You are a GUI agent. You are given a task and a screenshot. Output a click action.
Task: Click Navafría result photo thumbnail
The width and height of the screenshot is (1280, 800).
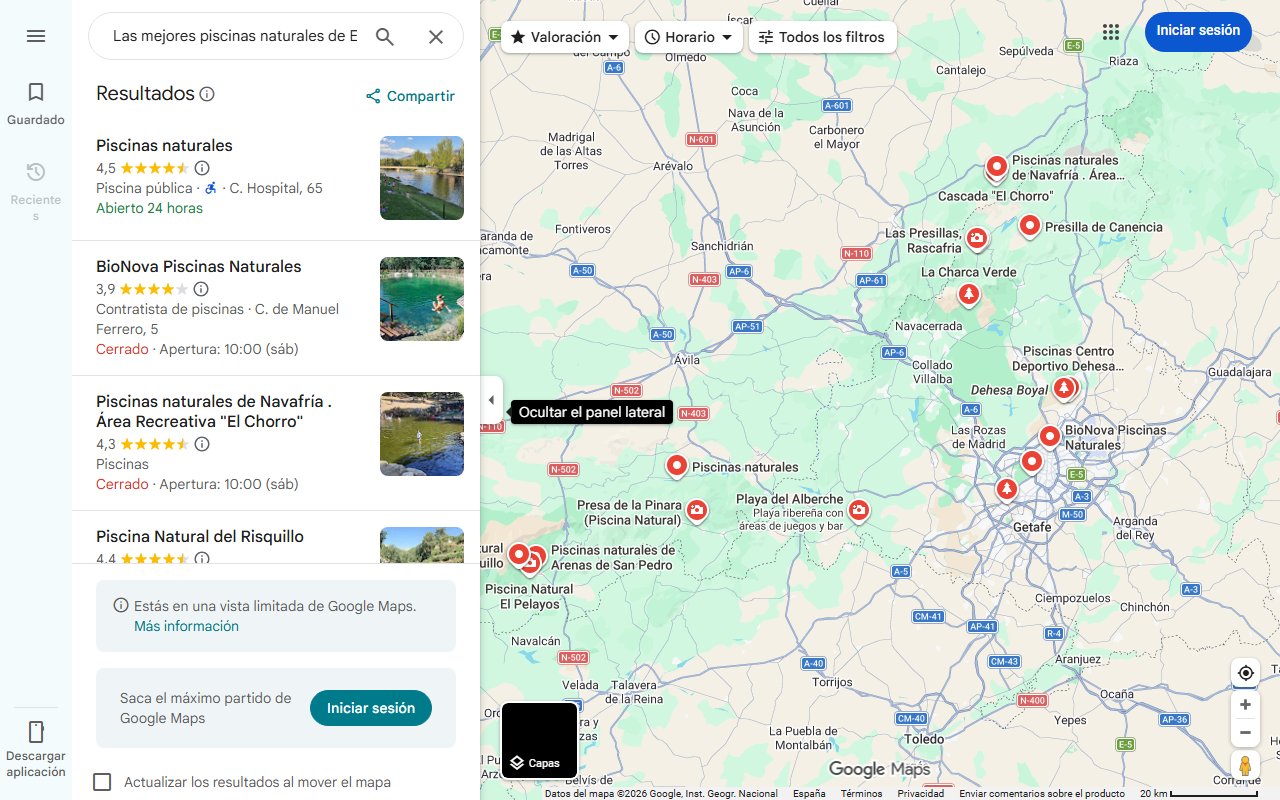[422, 434]
